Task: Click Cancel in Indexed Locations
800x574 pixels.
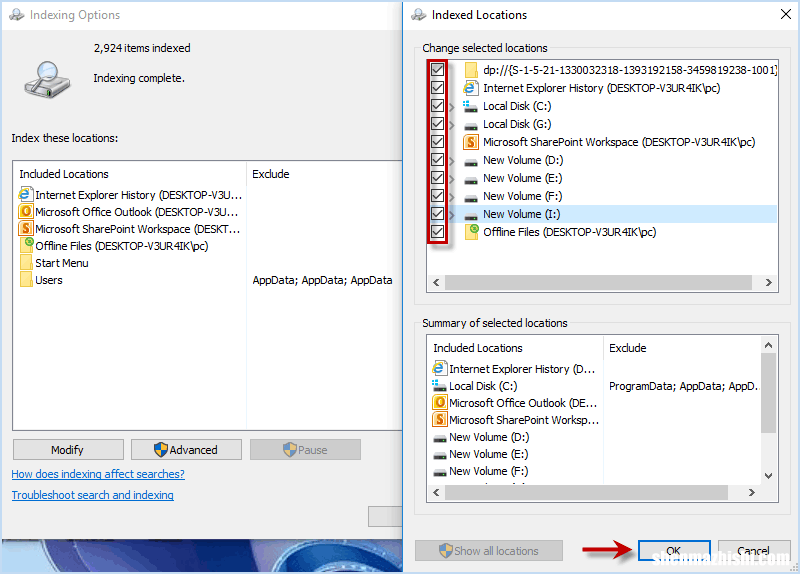Action: point(754,551)
